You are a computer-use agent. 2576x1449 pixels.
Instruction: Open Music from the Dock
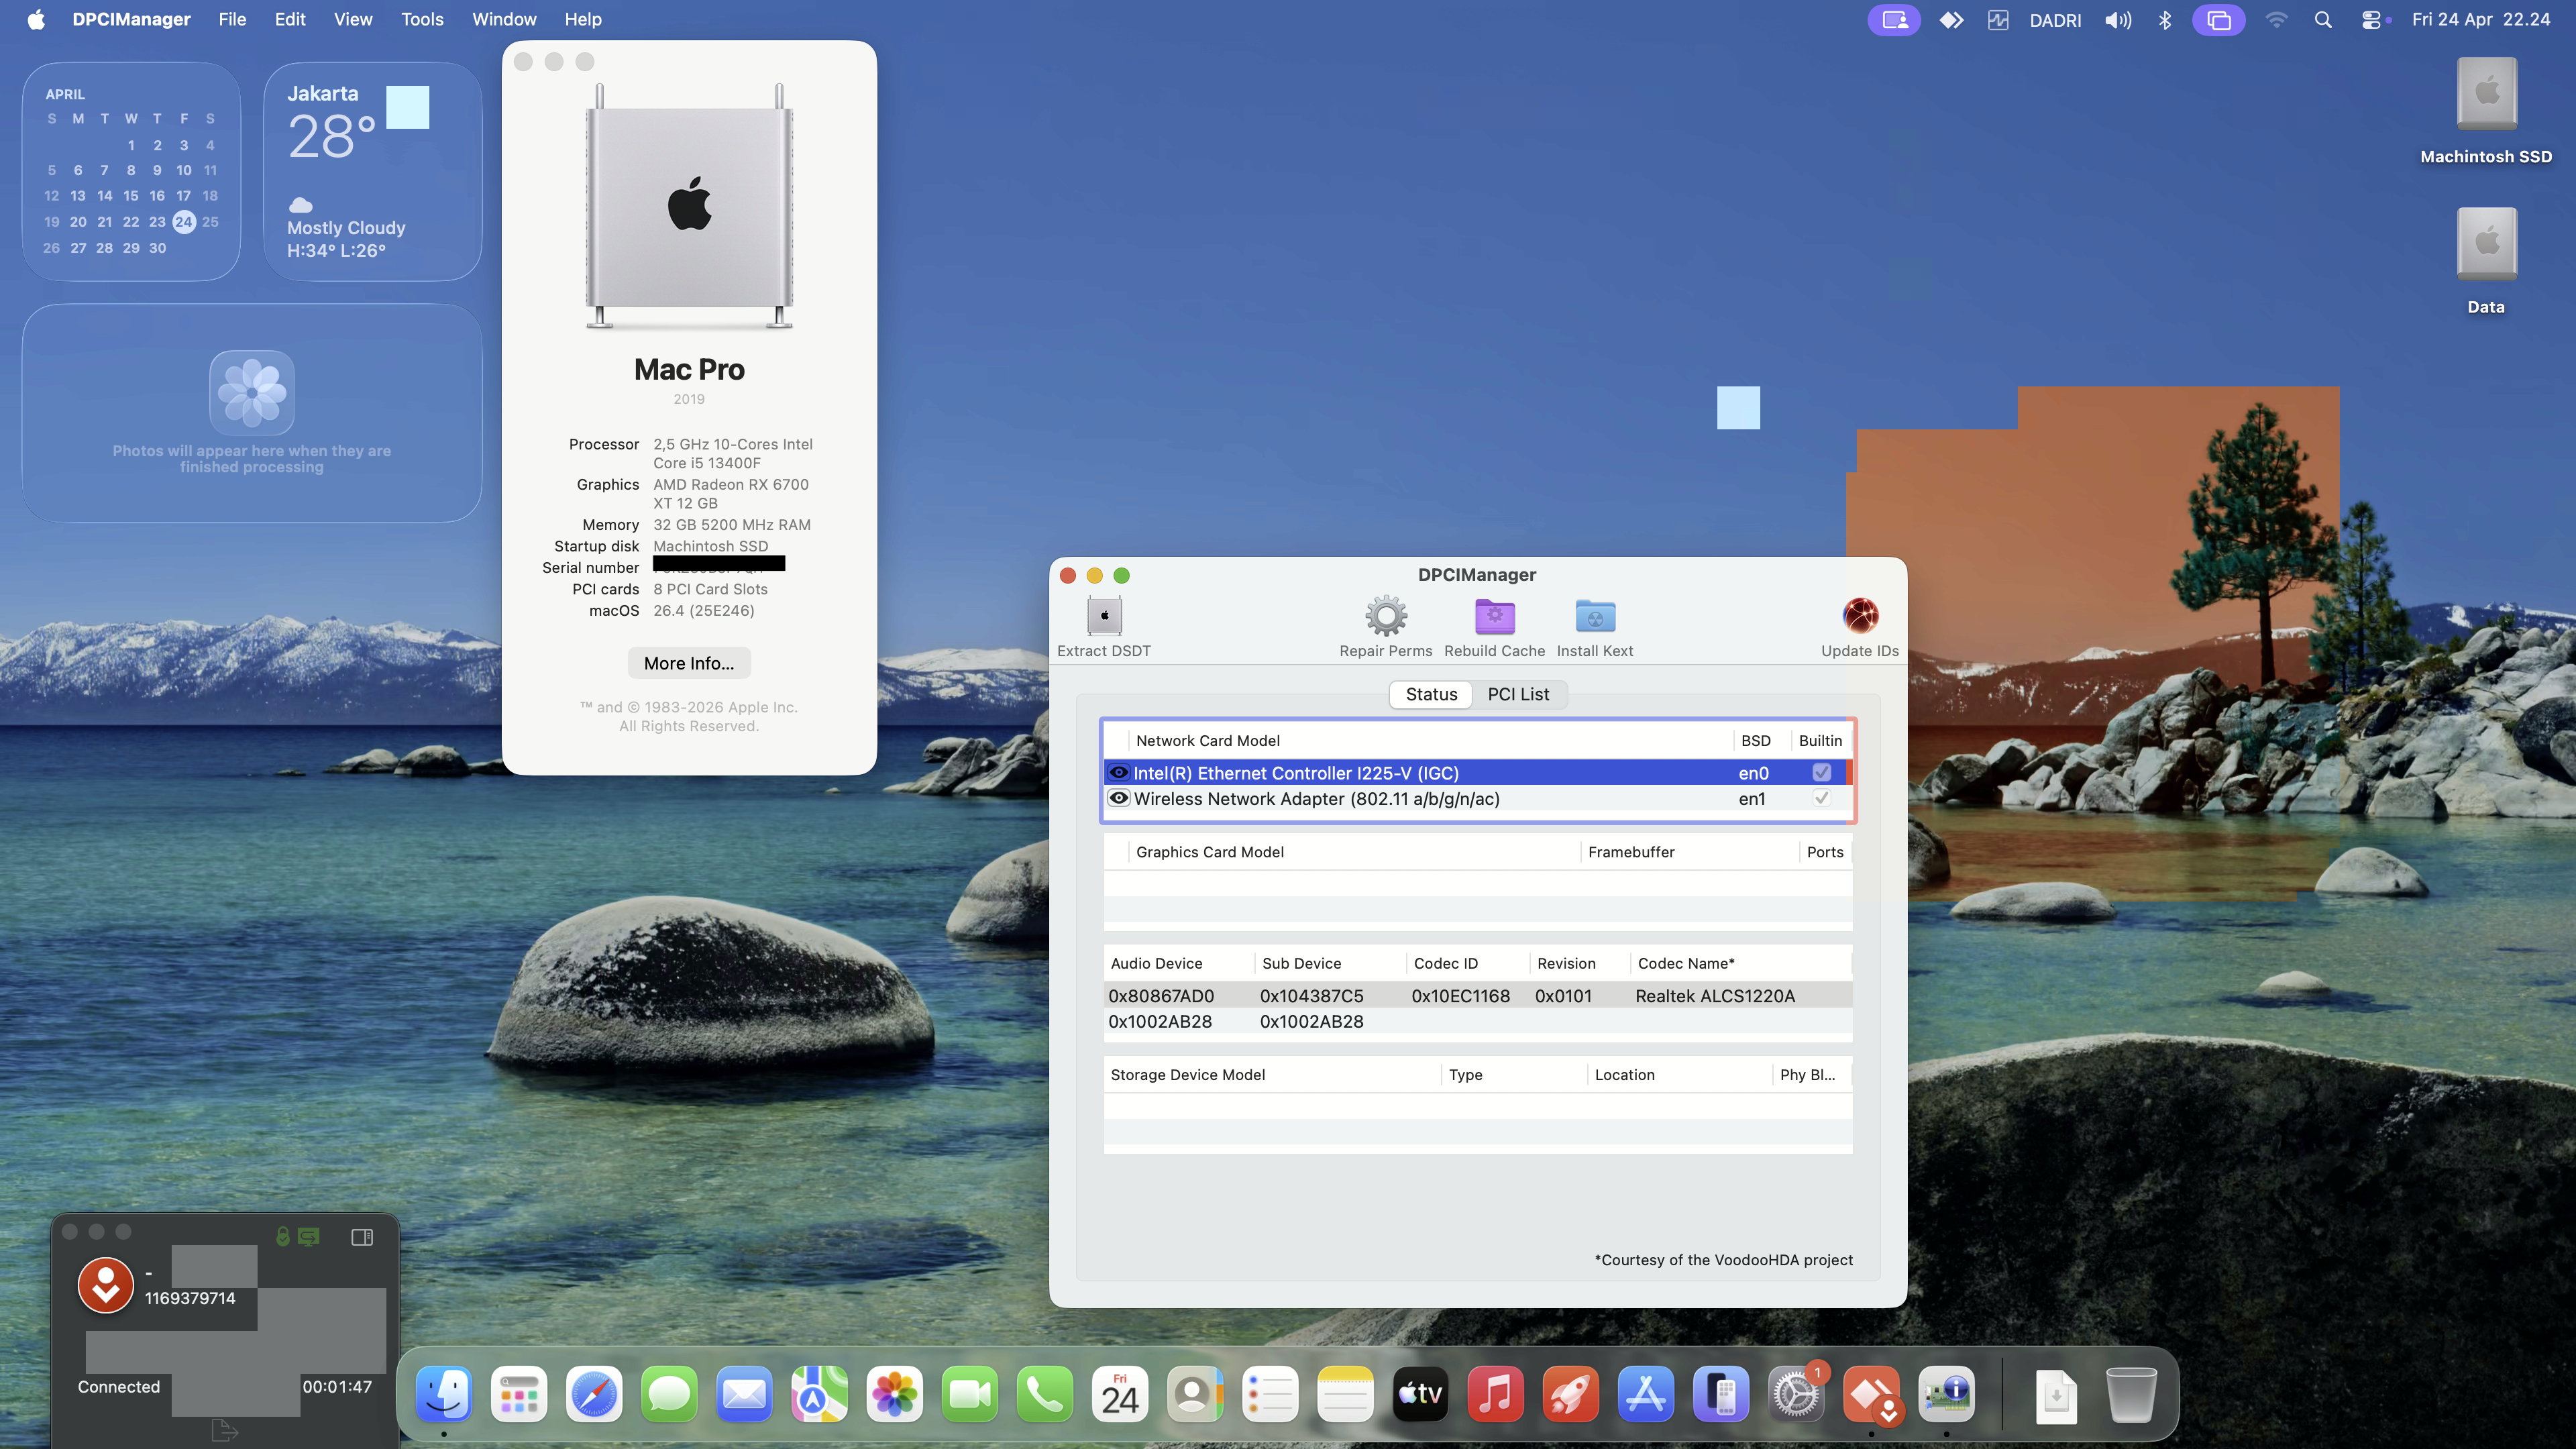coord(1495,1394)
